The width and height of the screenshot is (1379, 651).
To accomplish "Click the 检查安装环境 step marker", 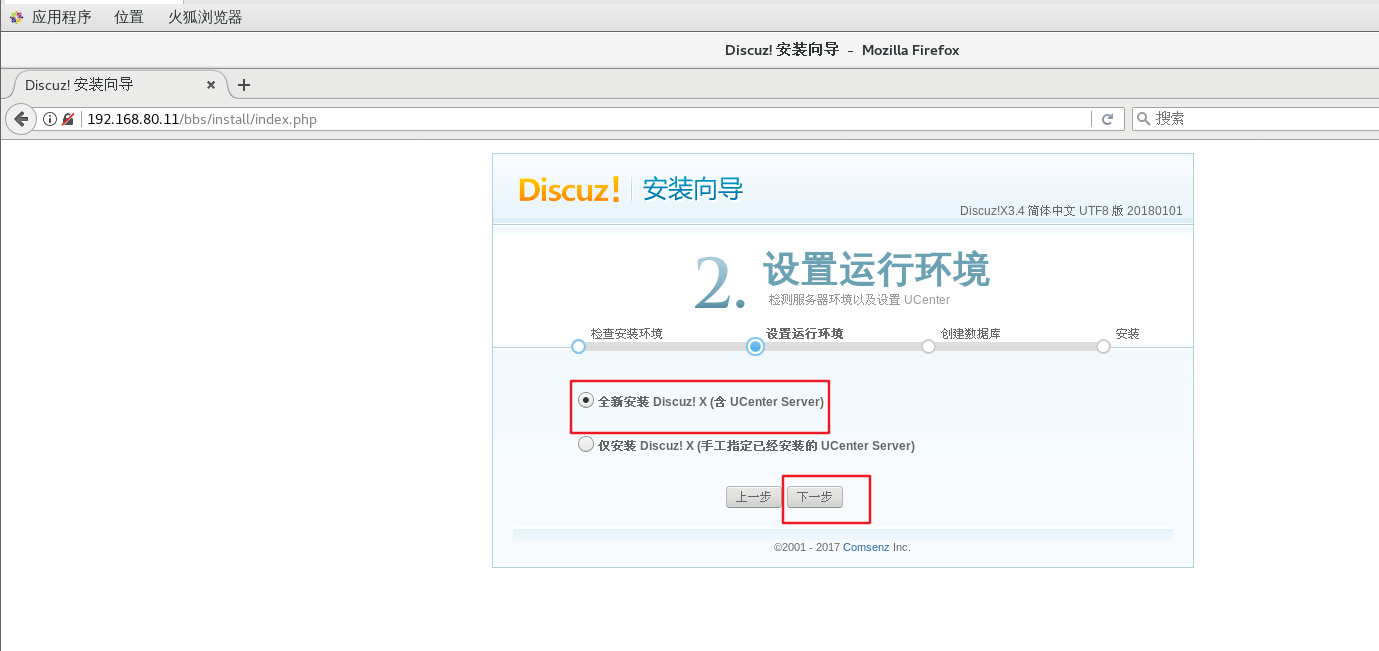I will click(578, 346).
